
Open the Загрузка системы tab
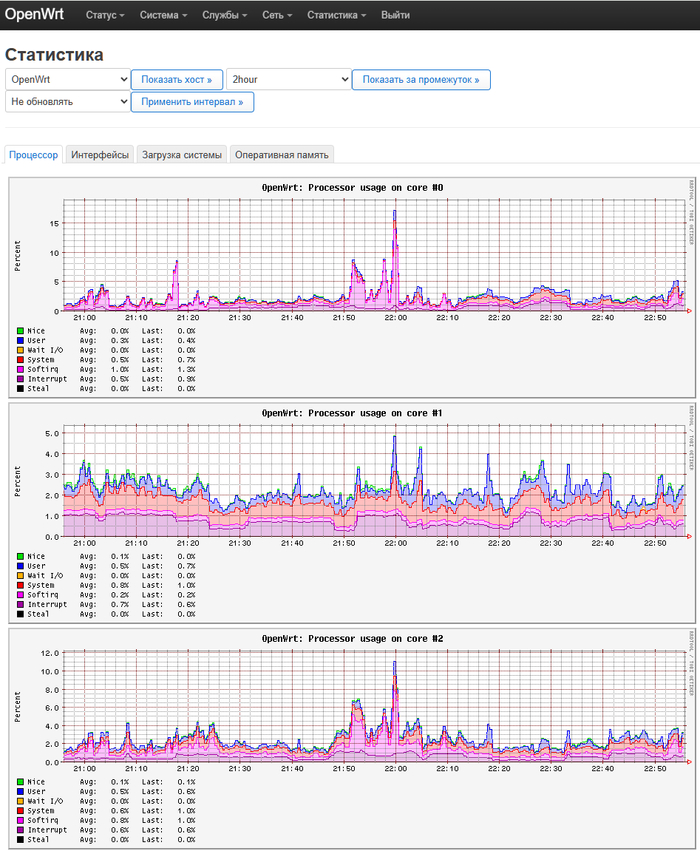pyautogui.click(x=181, y=154)
